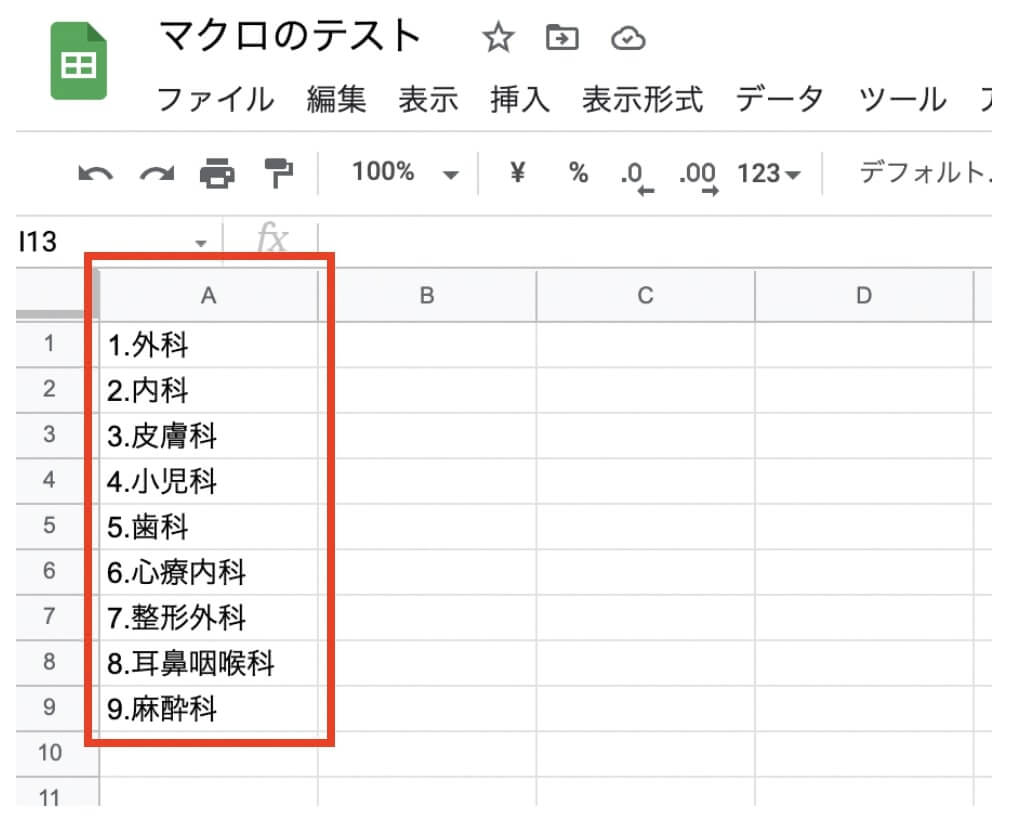Image resolution: width=1032 pixels, height=824 pixels.
Task: Click the move to folder icon
Action: pyautogui.click(x=562, y=38)
